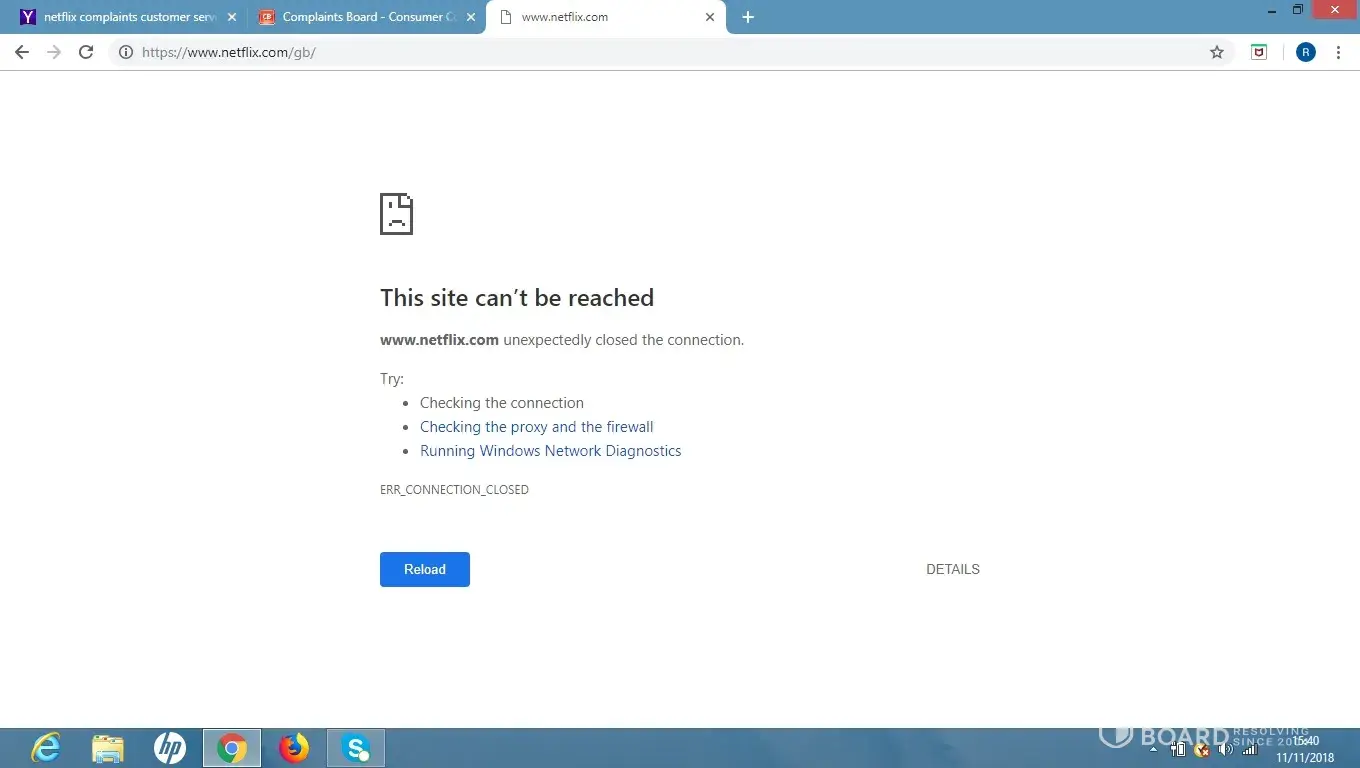This screenshot has width=1360, height=768.
Task: Open Skype from the taskbar
Action: 356,748
